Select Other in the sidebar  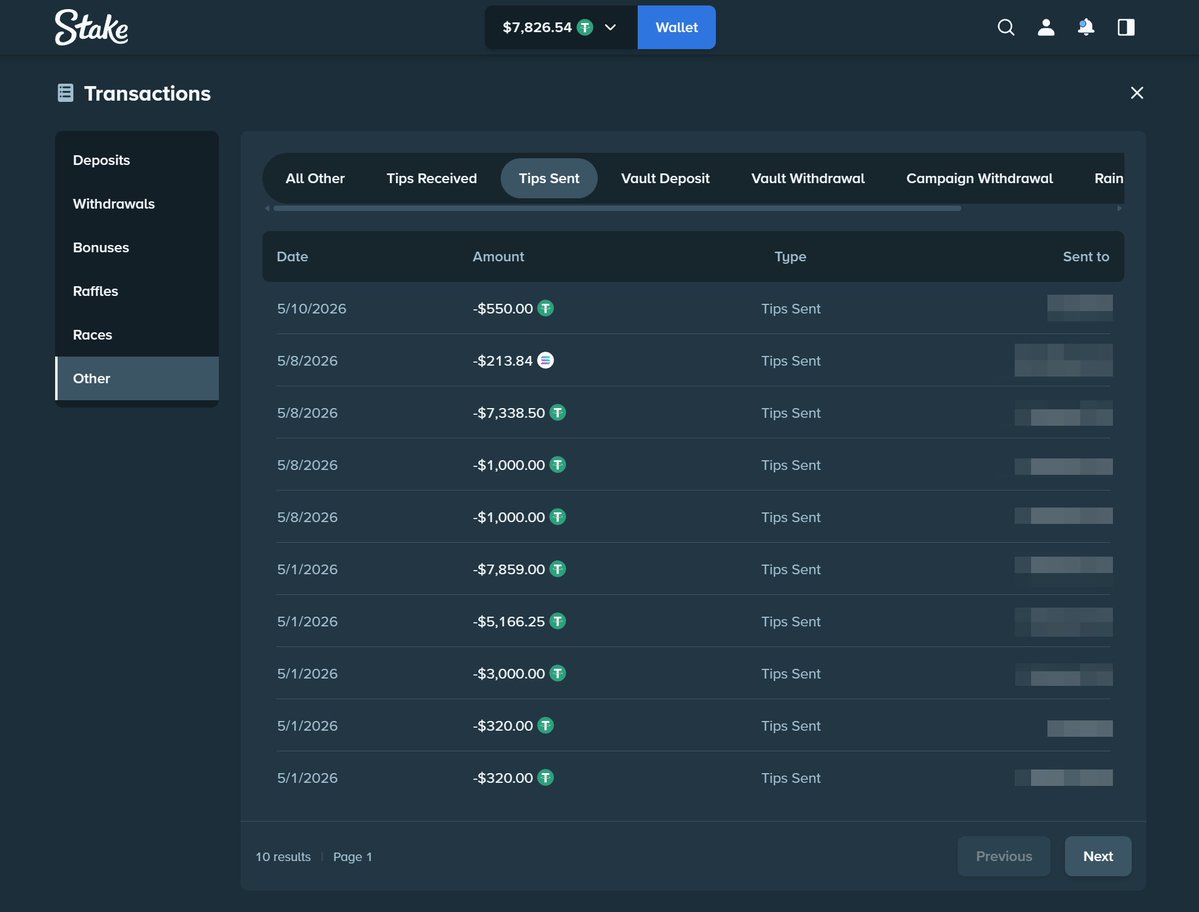coord(137,378)
